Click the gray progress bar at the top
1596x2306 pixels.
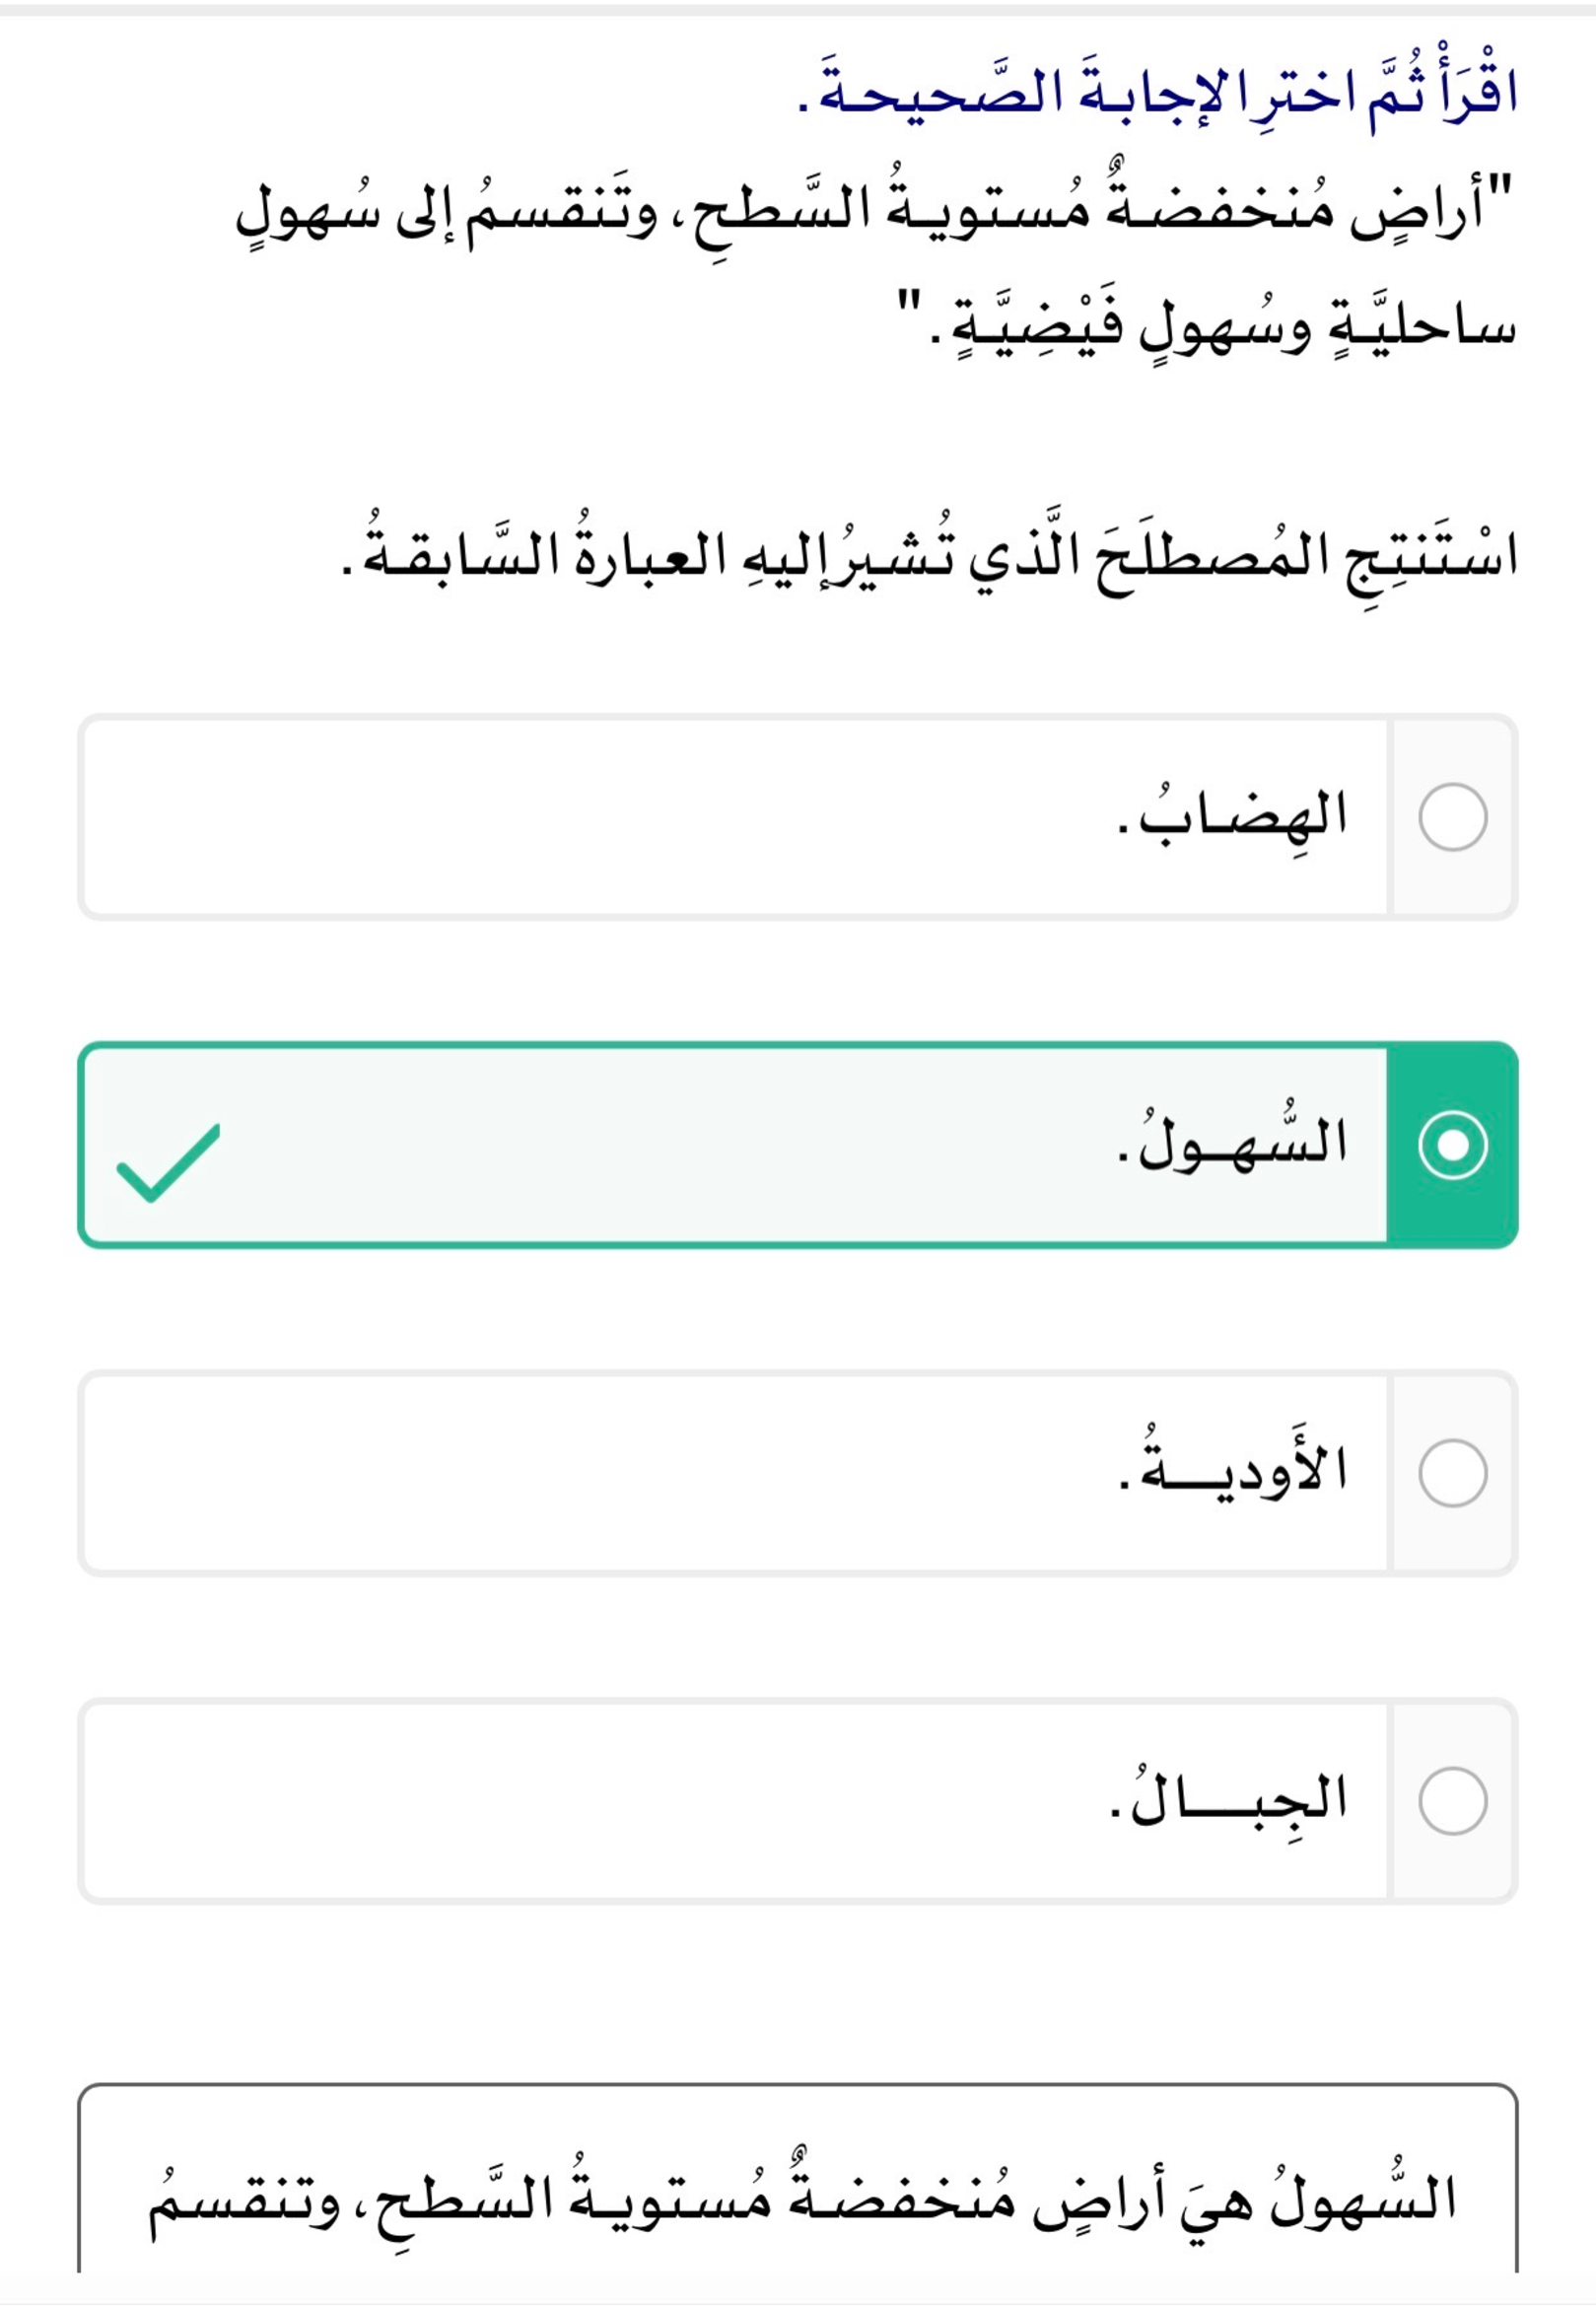[798, 9]
